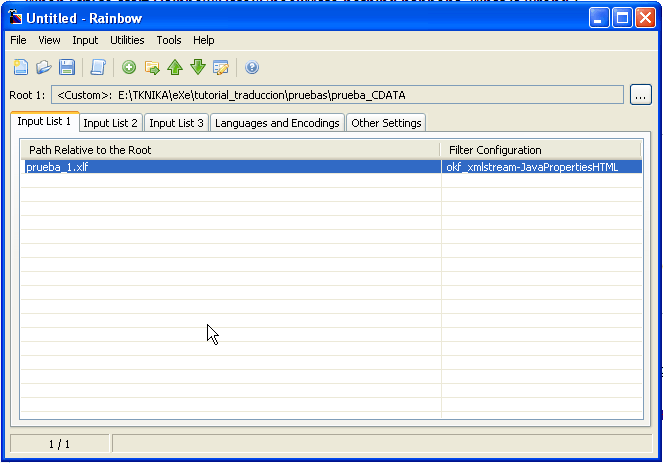This screenshot has width=663, height=463.
Task: Switch to the Input List 2 tab
Action: [x=110, y=123]
